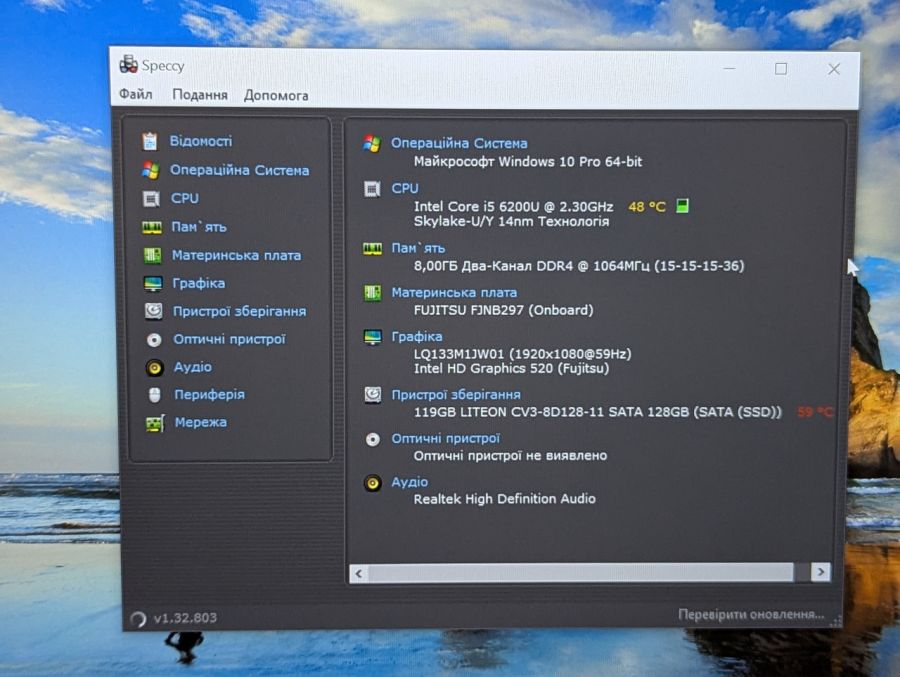
Task: Select Графіка in the sidebar list
Action: (x=199, y=283)
